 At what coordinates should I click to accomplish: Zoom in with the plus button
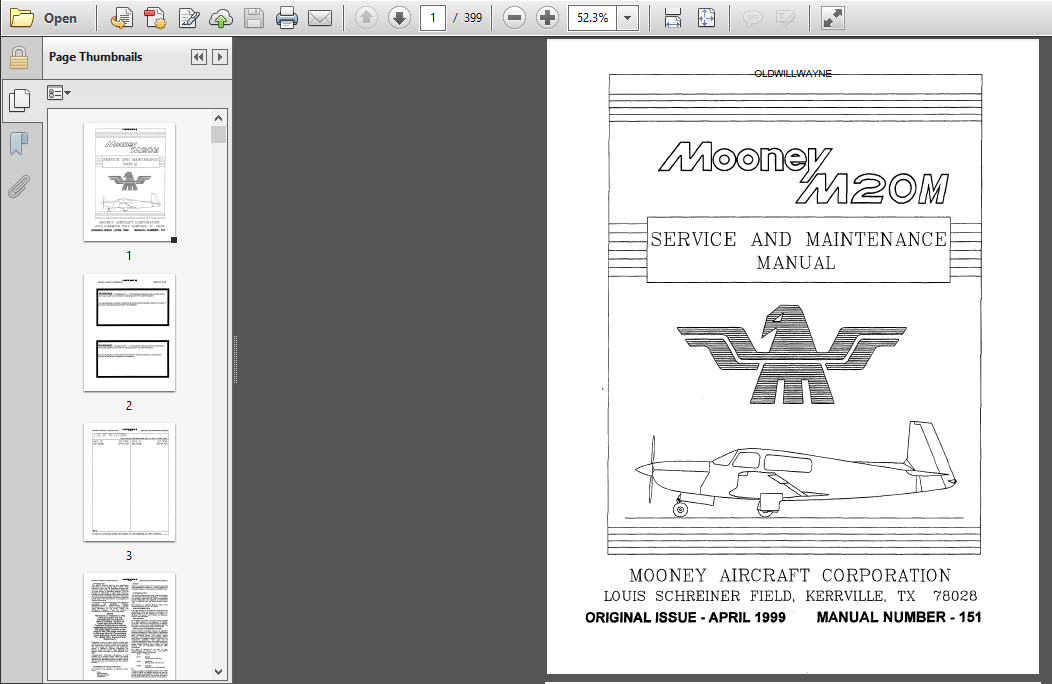coord(547,18)
